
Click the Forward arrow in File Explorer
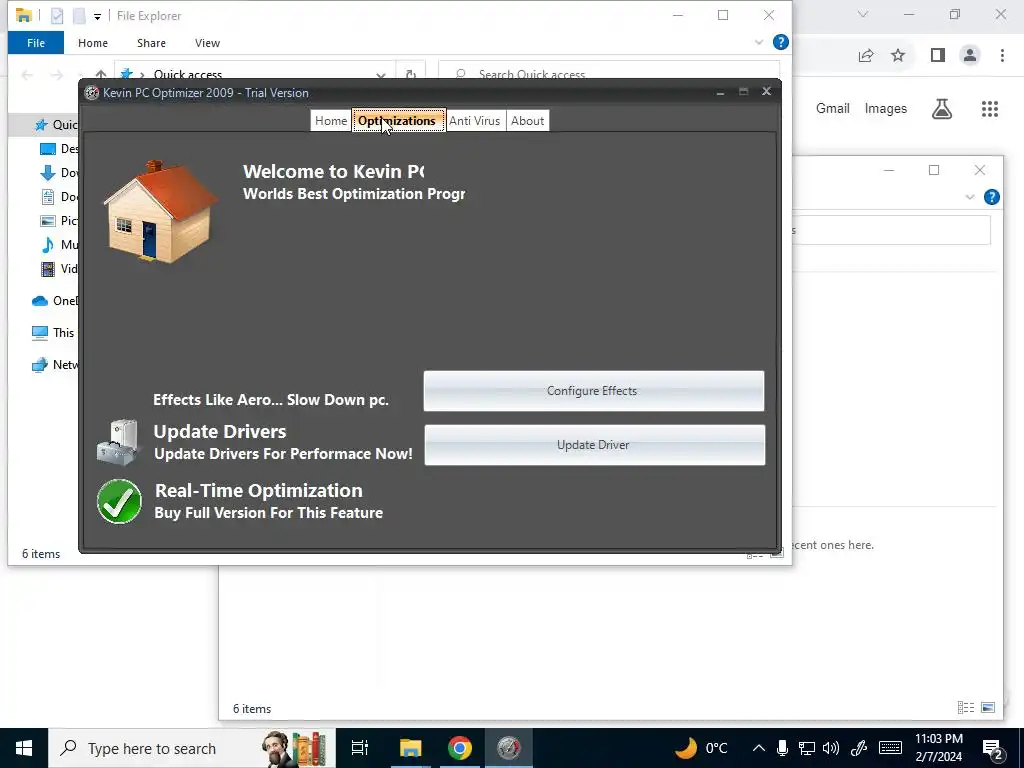click(x=57, y=74)
